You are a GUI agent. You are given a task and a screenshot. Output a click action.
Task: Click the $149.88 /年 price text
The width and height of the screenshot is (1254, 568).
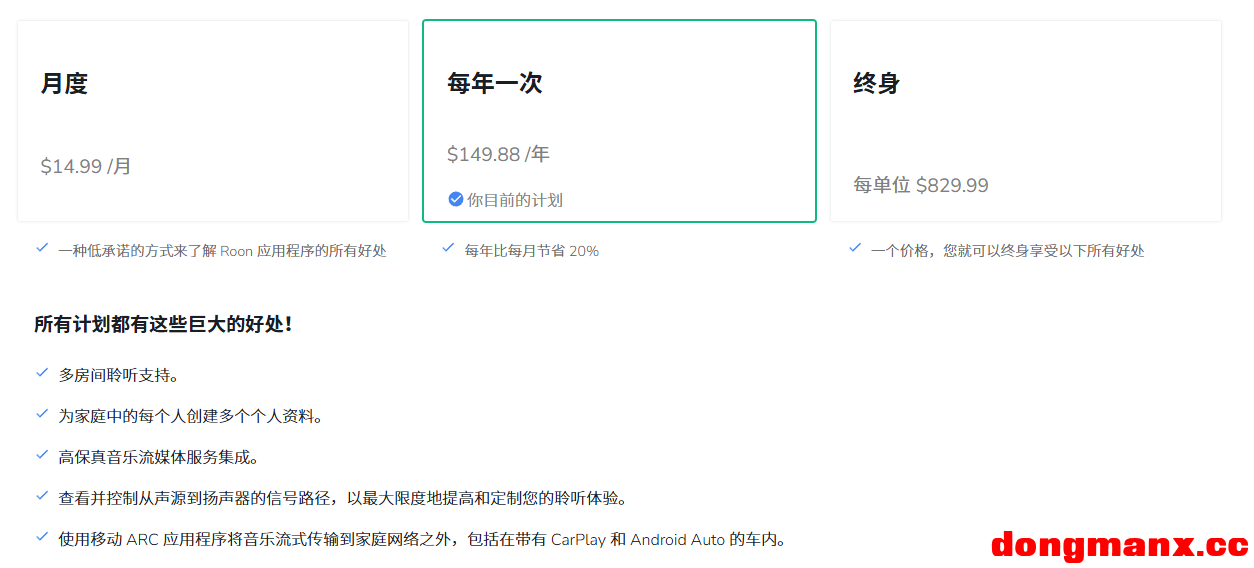(498, 154)
